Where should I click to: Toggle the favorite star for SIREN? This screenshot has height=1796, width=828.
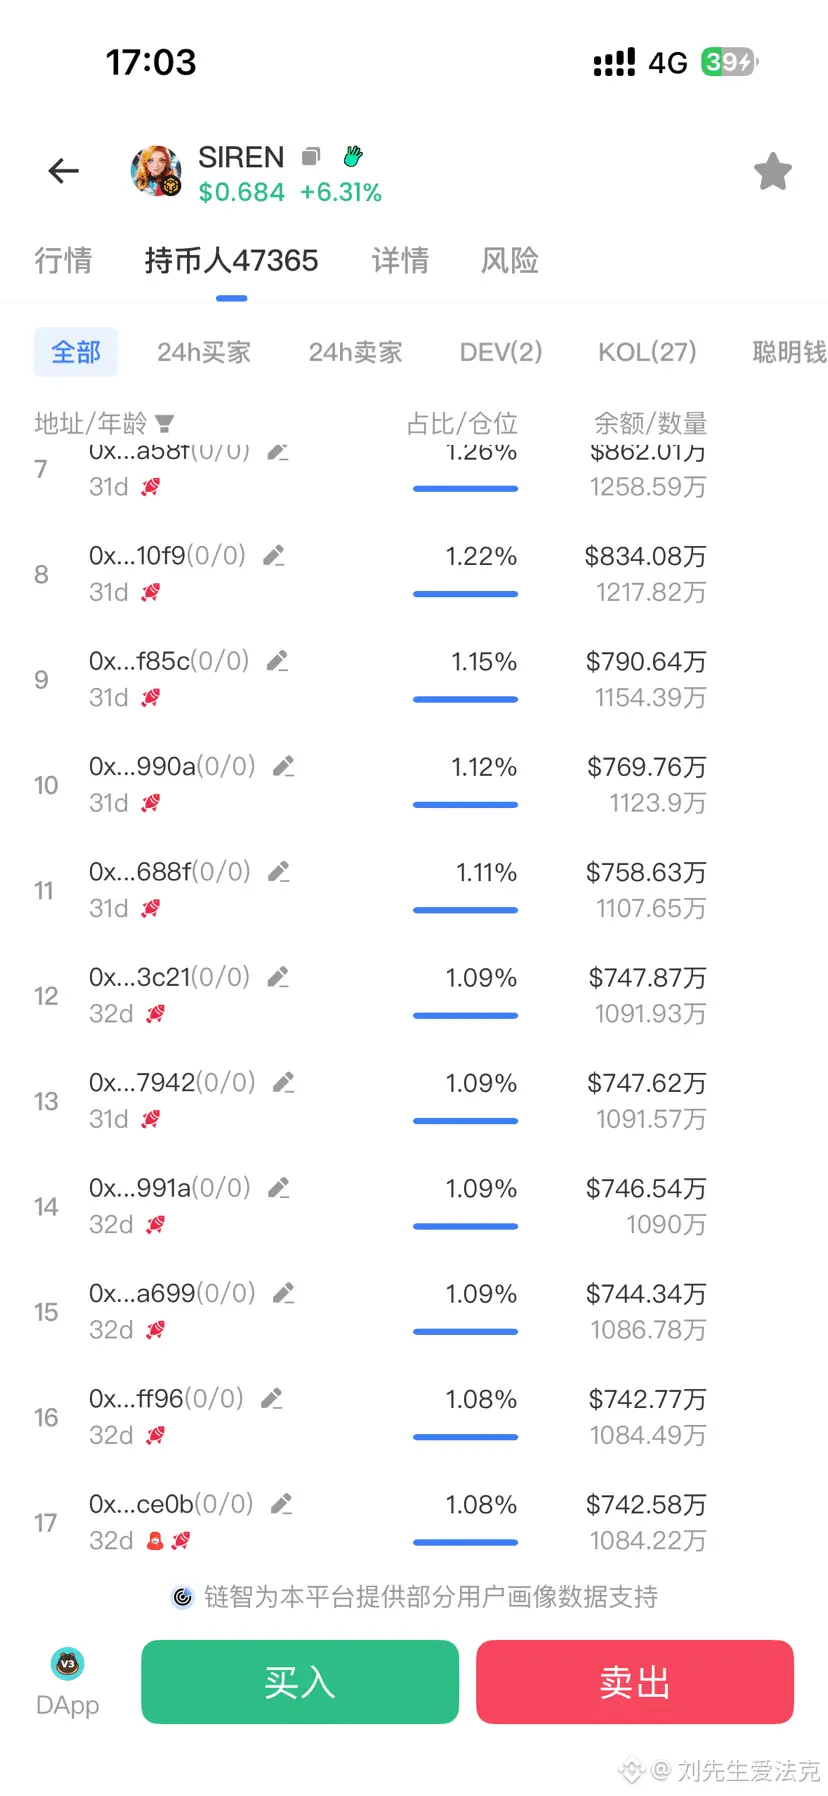pos(772,171)
